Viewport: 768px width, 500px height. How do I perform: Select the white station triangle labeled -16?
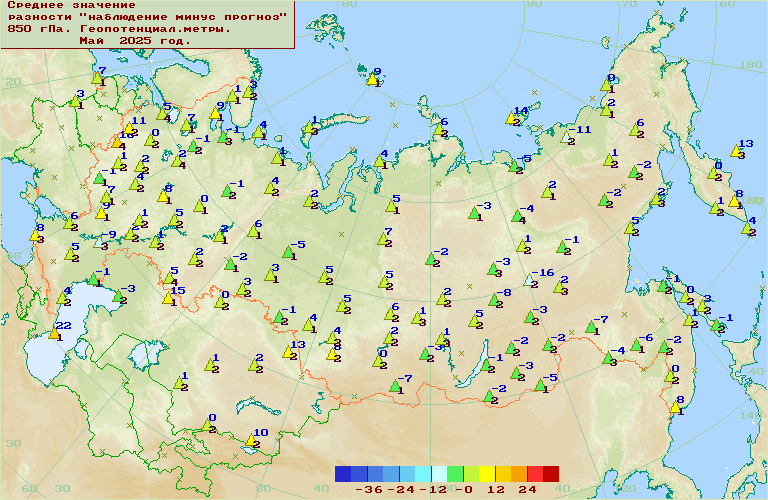[x=531, y=280]
